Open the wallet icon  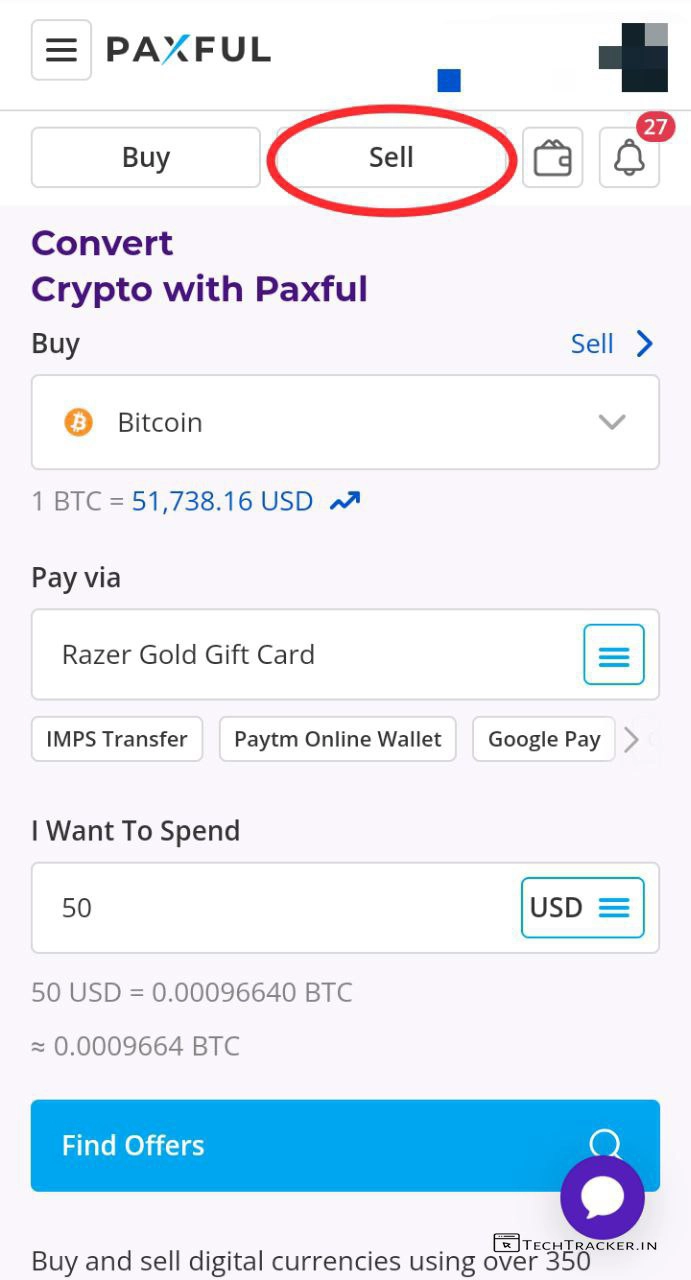552,158
